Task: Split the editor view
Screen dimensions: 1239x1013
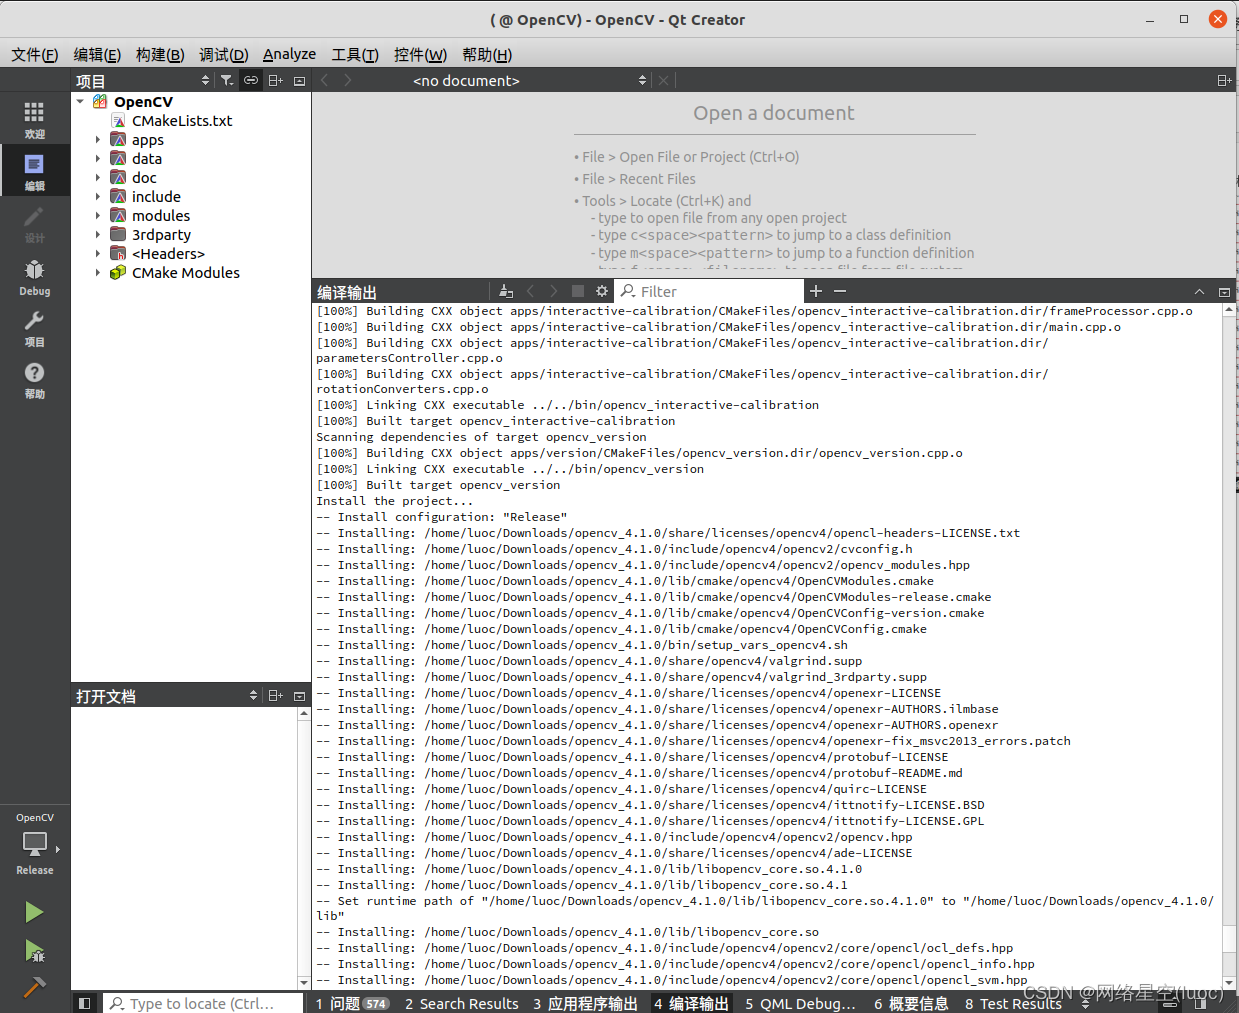Action: click(1224, 80)
